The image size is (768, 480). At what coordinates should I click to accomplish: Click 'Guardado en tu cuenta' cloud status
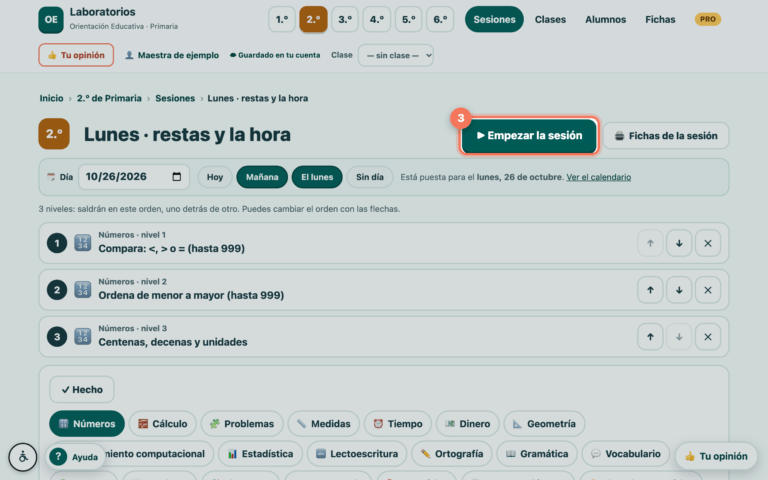pos(275,55)
